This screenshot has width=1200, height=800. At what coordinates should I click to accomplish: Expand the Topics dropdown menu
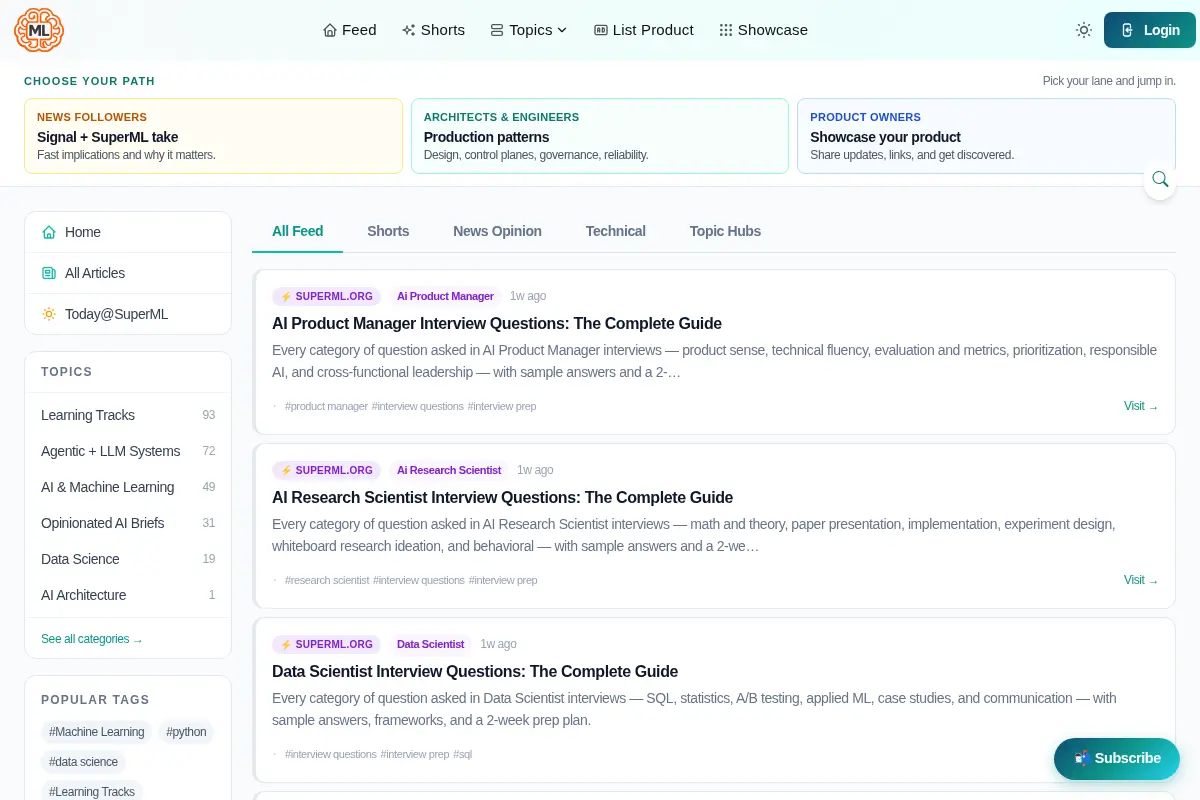[x=529, y=30]
